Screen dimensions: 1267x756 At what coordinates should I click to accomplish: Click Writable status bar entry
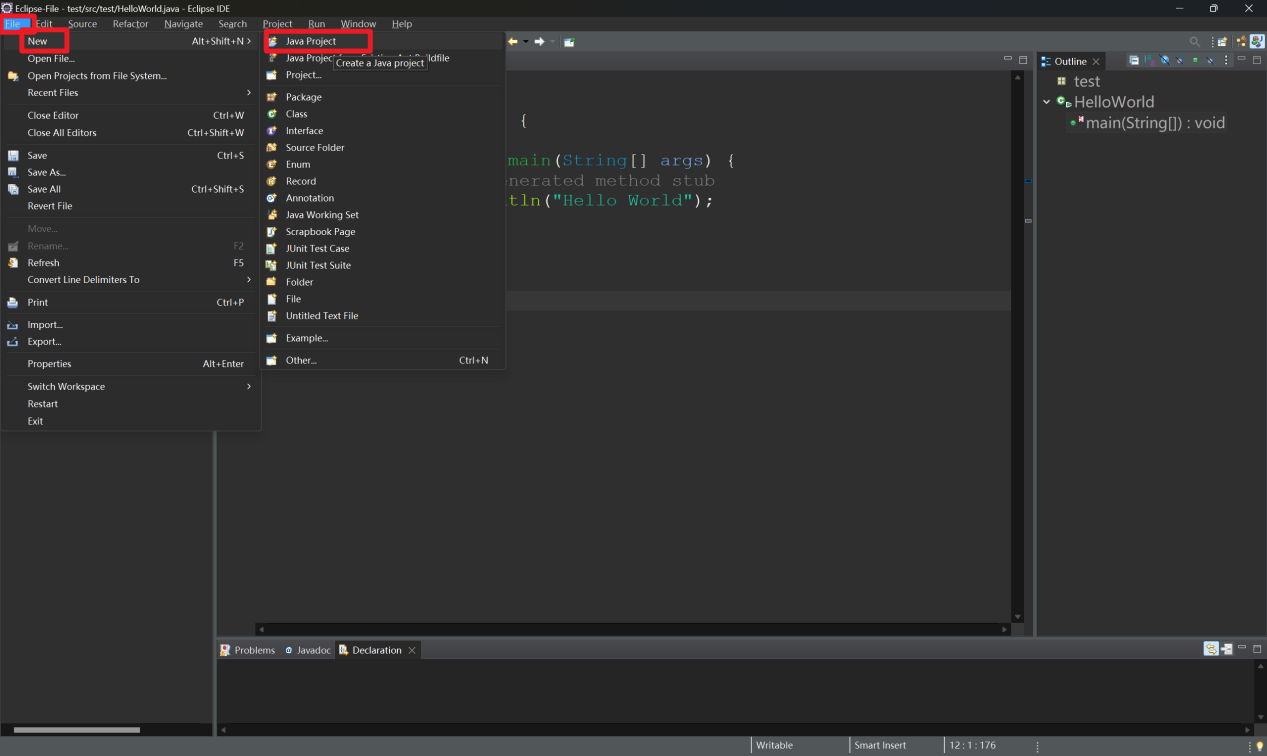[x=774, y=746]
